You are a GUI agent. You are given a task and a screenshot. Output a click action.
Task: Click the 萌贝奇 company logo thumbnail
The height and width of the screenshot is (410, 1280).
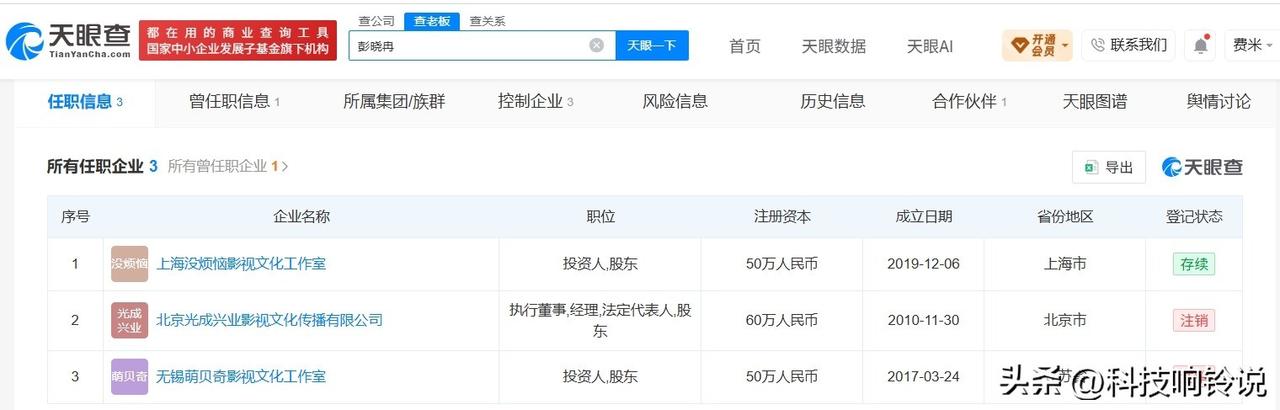pos(129,377)
